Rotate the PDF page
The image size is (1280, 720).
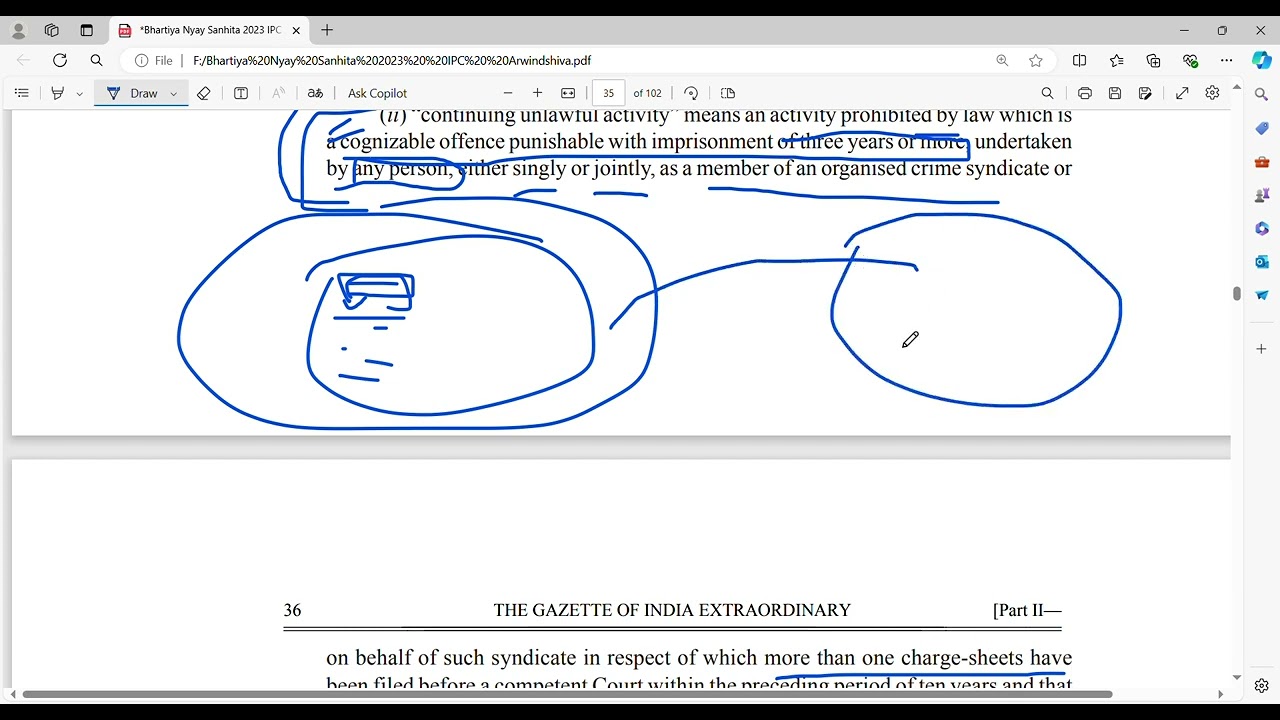[x=691, y=93]
